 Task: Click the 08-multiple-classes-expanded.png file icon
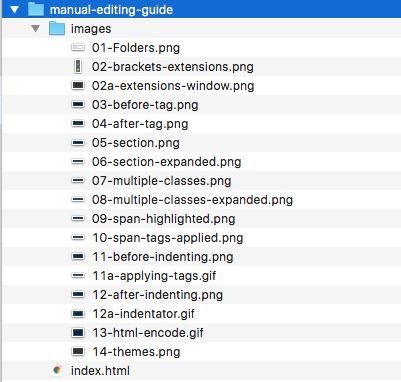click(78, 200)
